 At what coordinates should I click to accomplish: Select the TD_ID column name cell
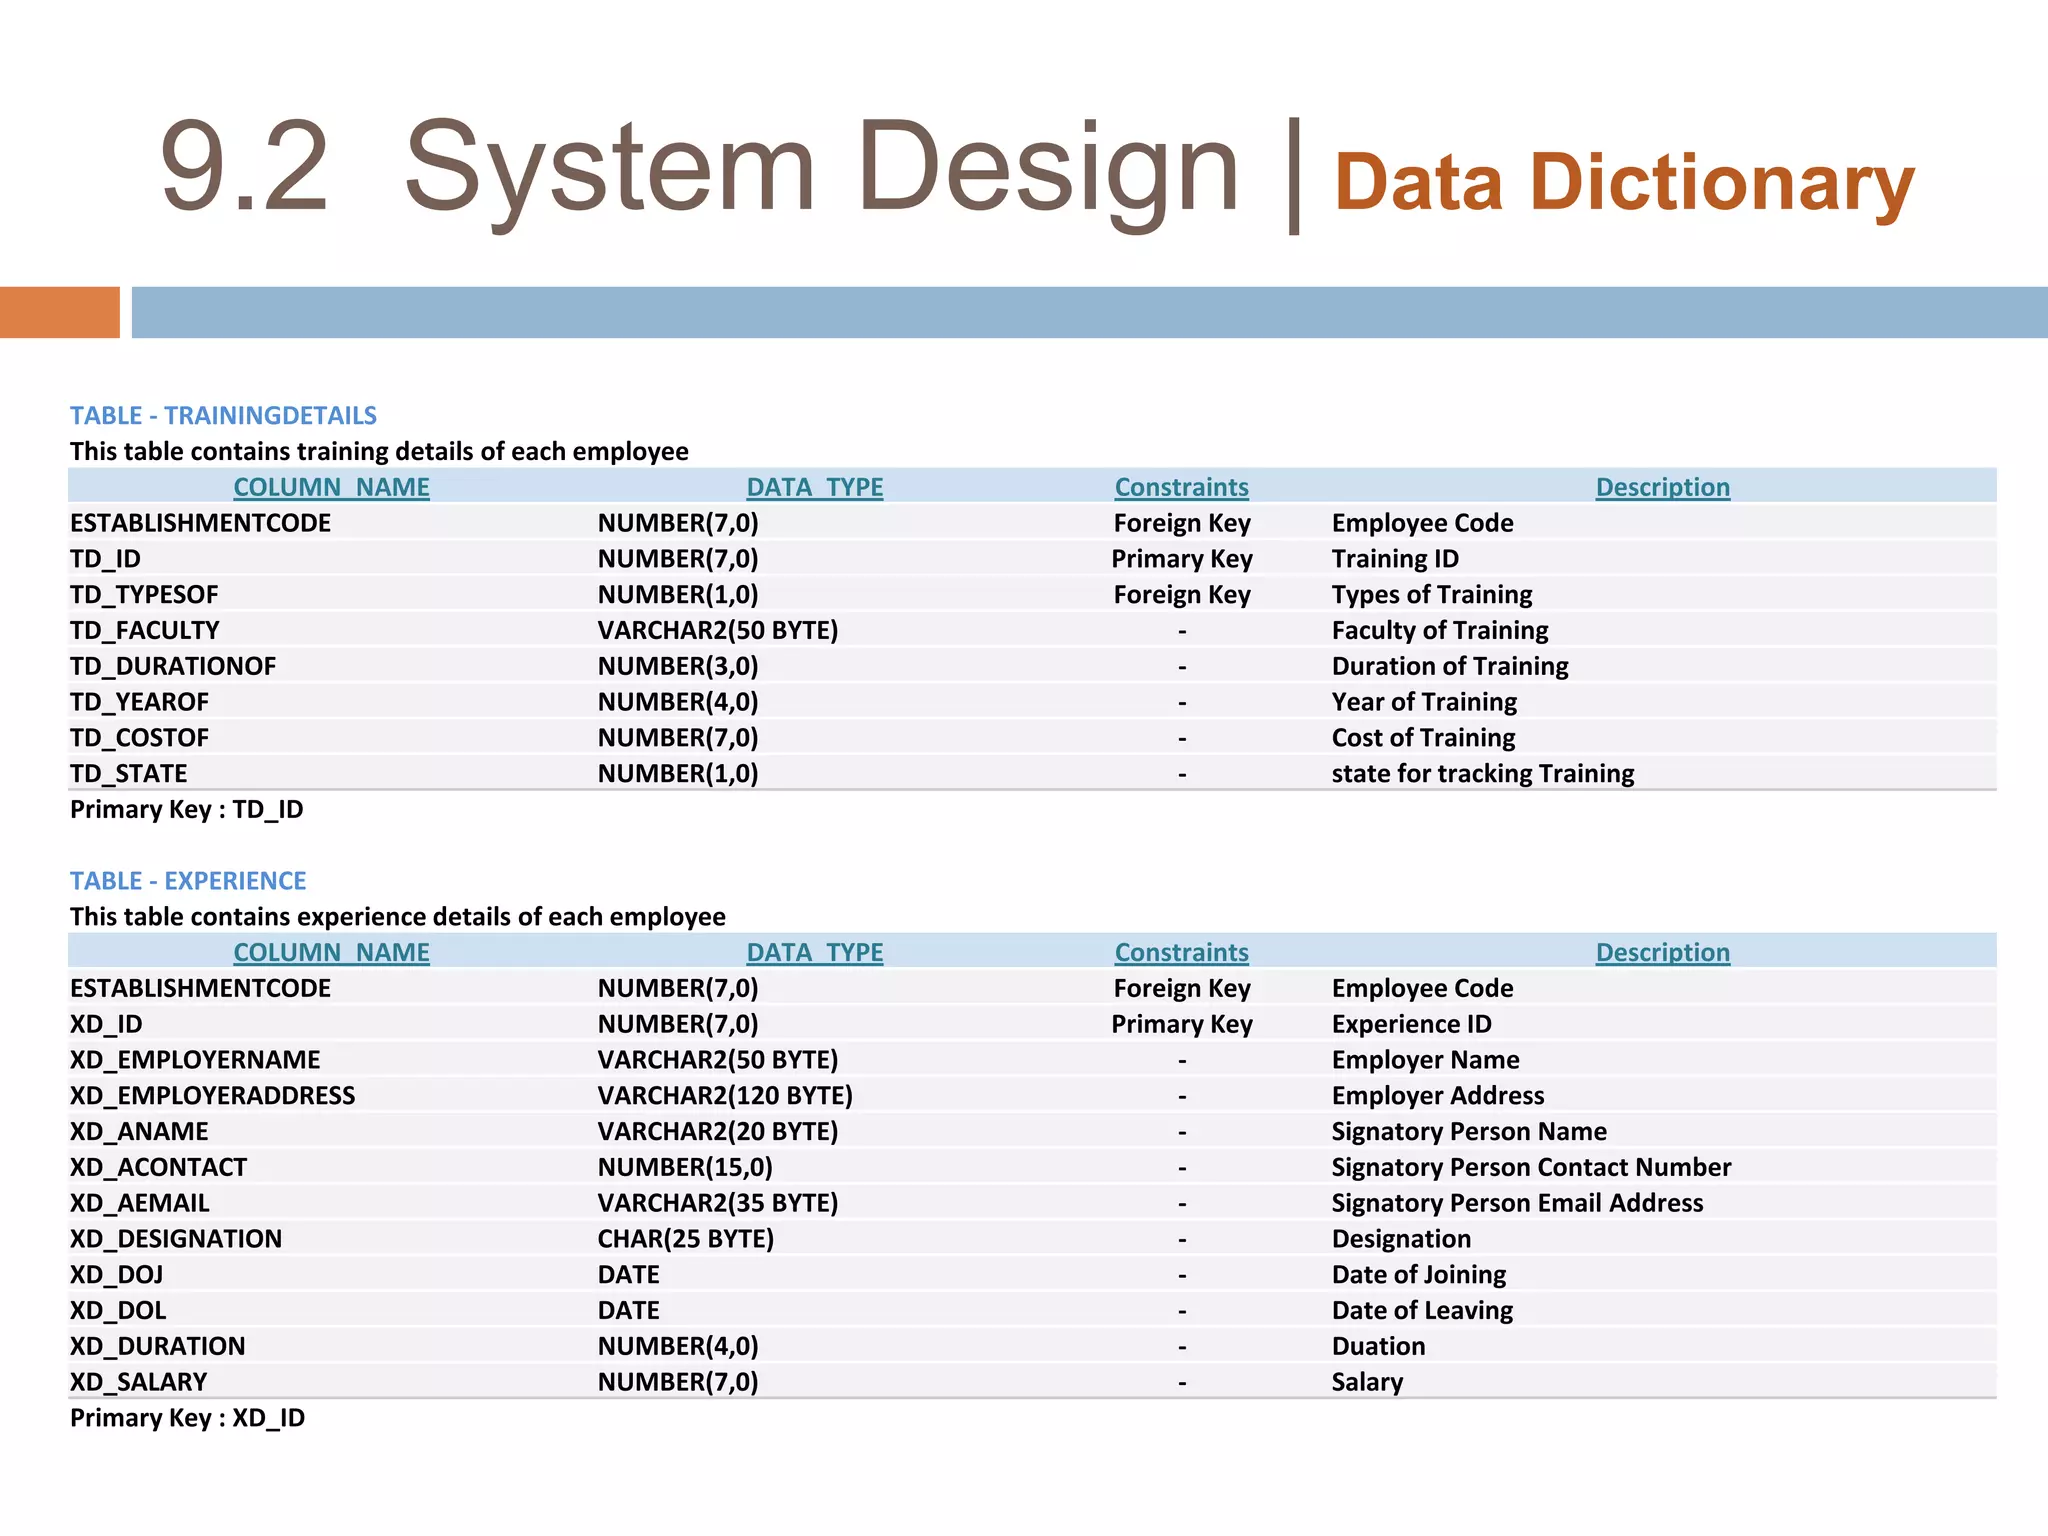(105, 559)
